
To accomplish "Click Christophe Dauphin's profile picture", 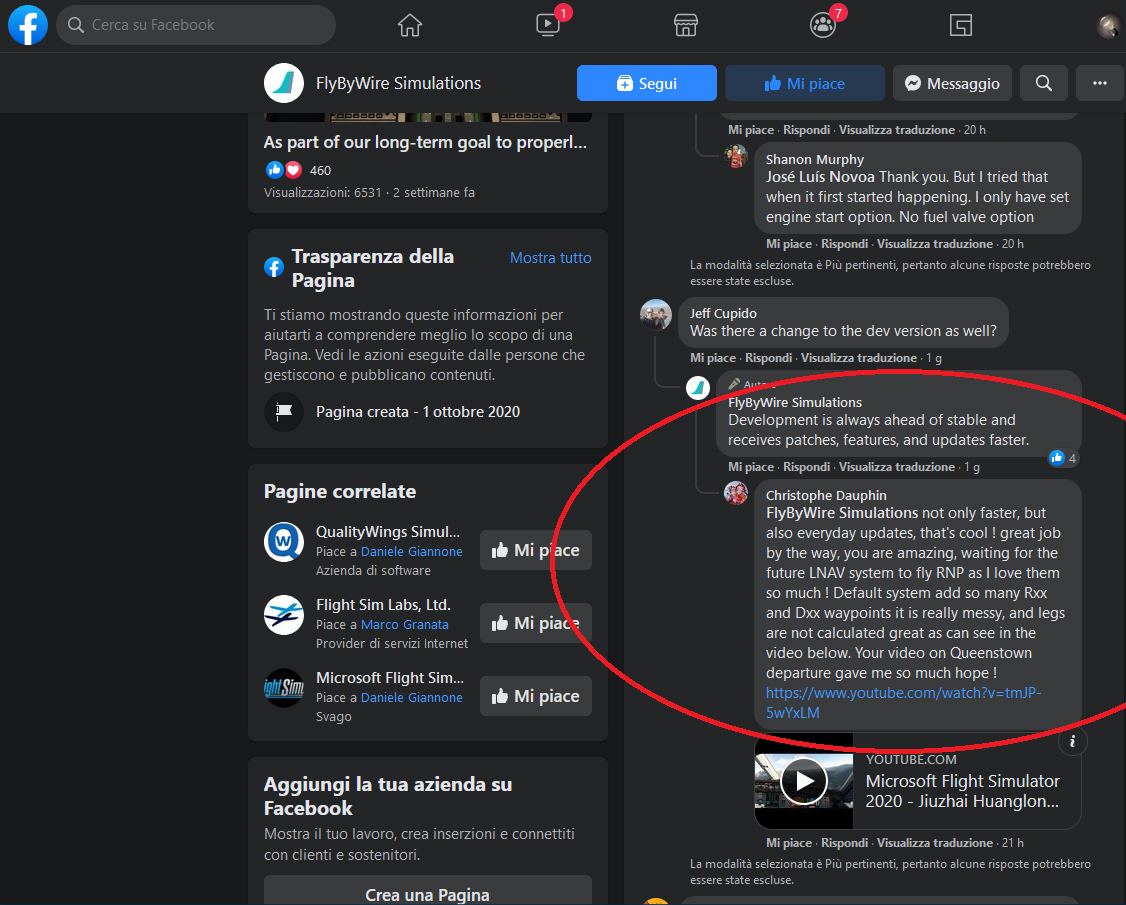I will pyautogui.click(x=736, y=493).
